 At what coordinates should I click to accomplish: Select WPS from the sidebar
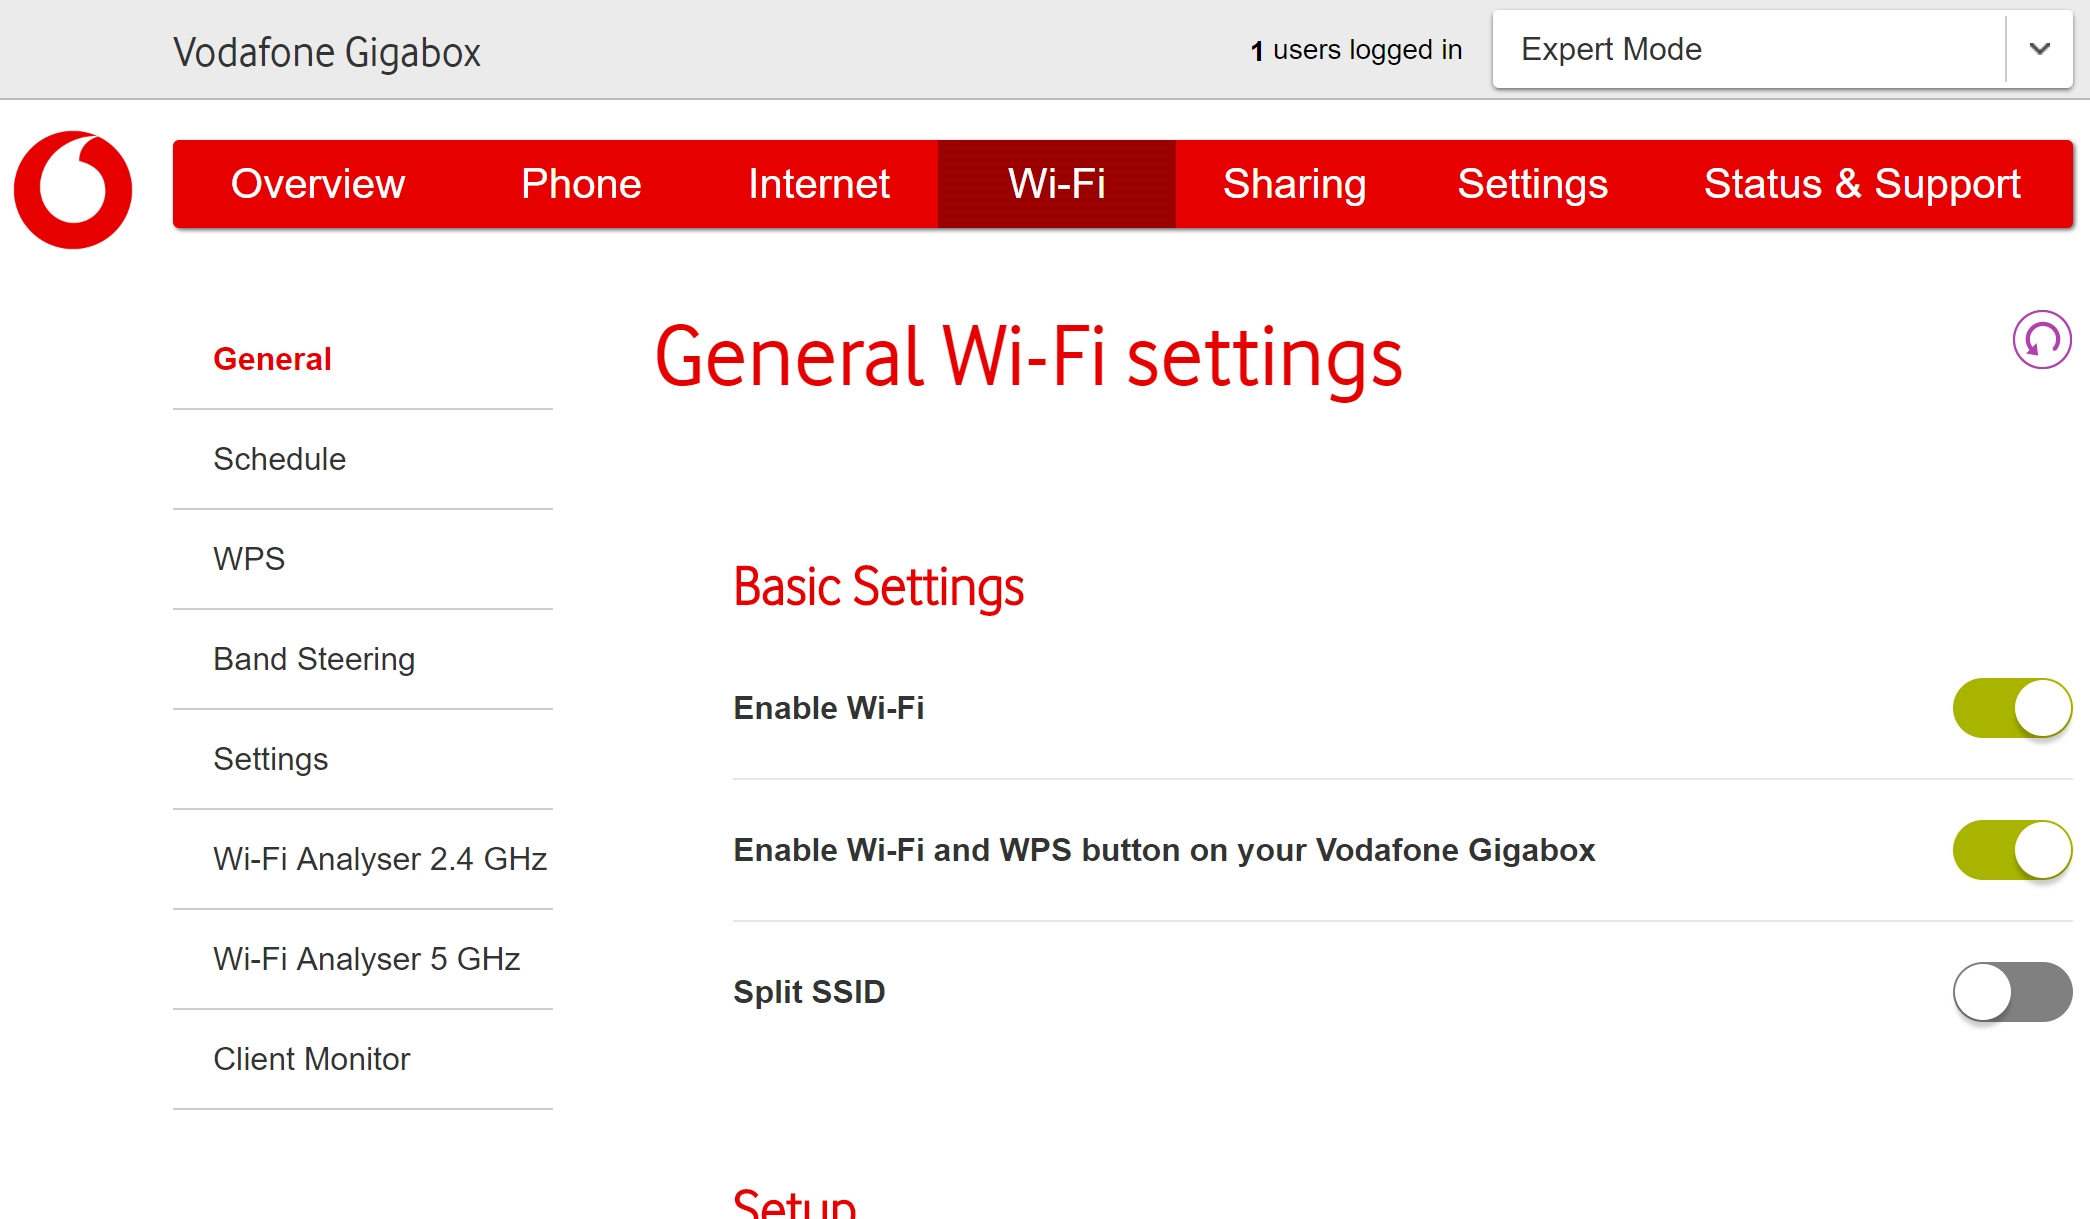[x=248, y=559]
